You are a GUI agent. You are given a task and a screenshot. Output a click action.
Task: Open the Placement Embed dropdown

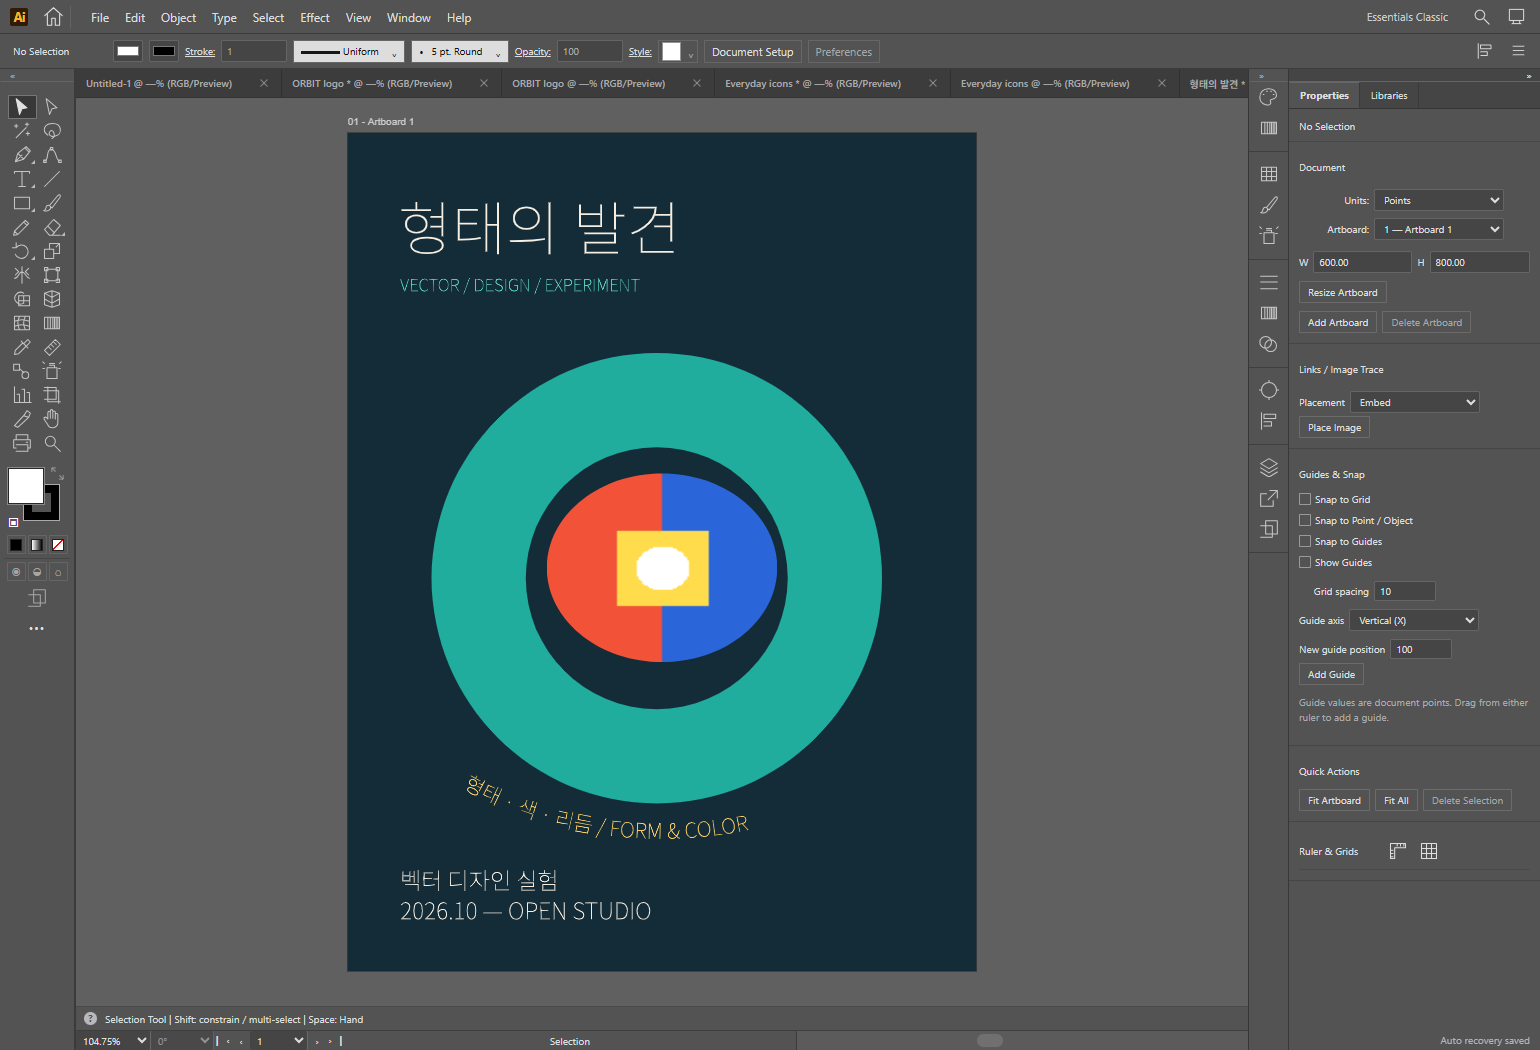pyautogui.click(x=1414, y=402)
